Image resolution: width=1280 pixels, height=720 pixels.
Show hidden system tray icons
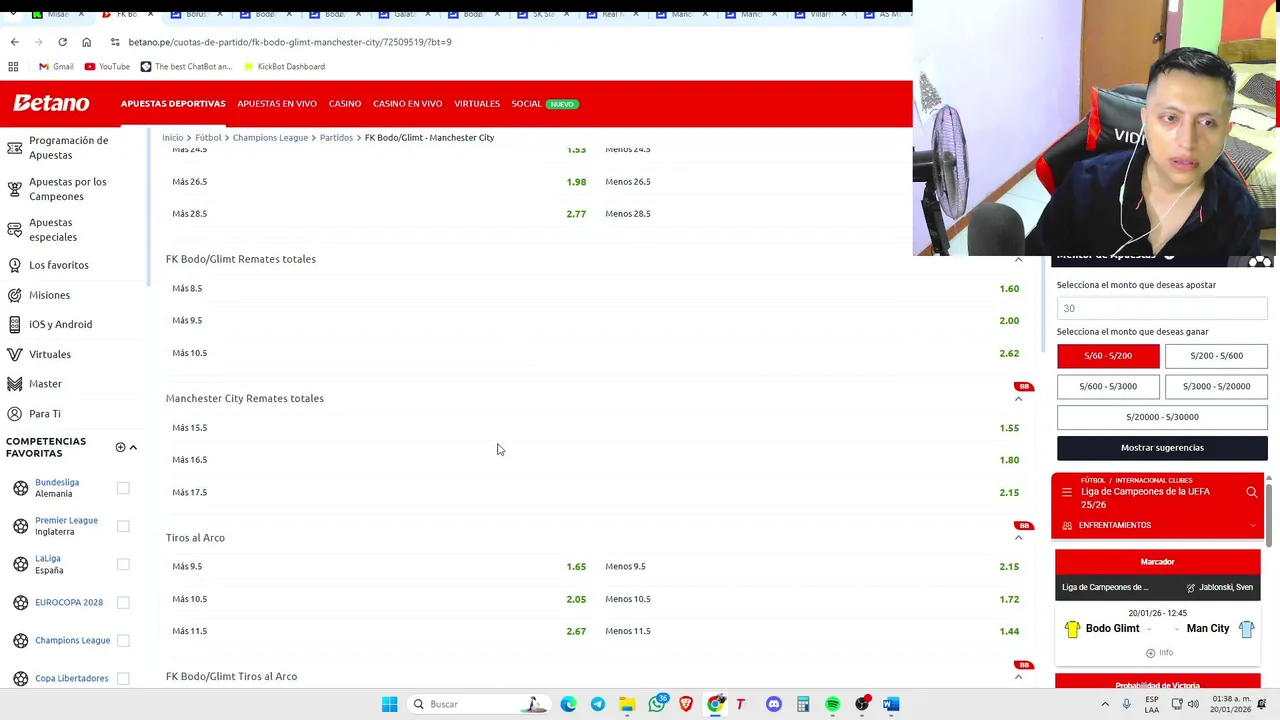coord(1105,704)
